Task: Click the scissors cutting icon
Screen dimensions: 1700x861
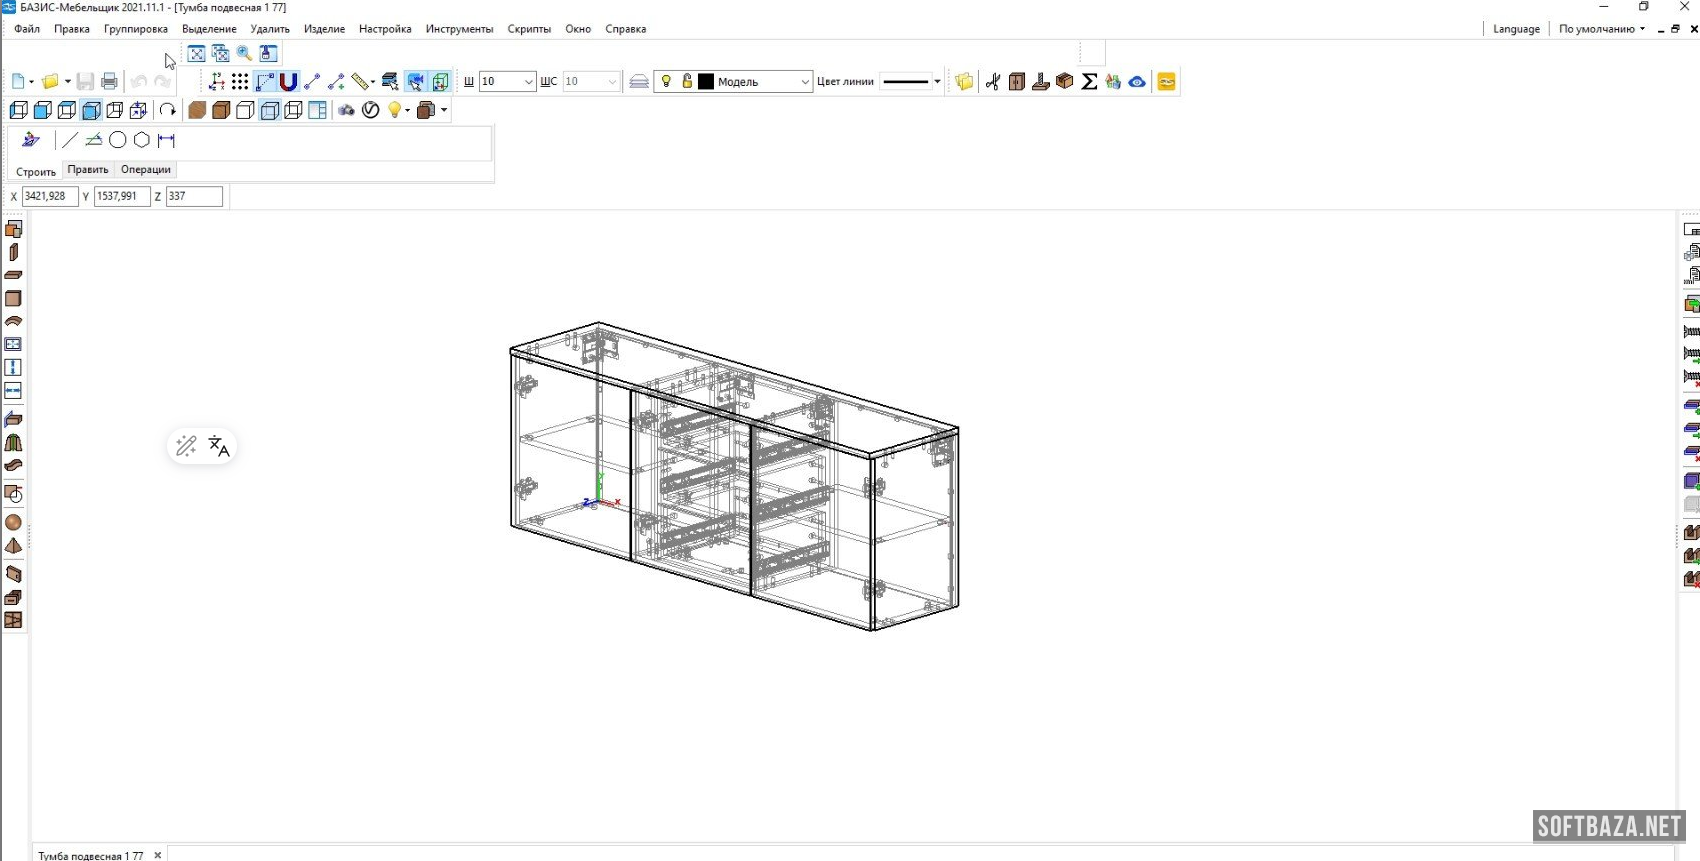Action: [992, 82]
